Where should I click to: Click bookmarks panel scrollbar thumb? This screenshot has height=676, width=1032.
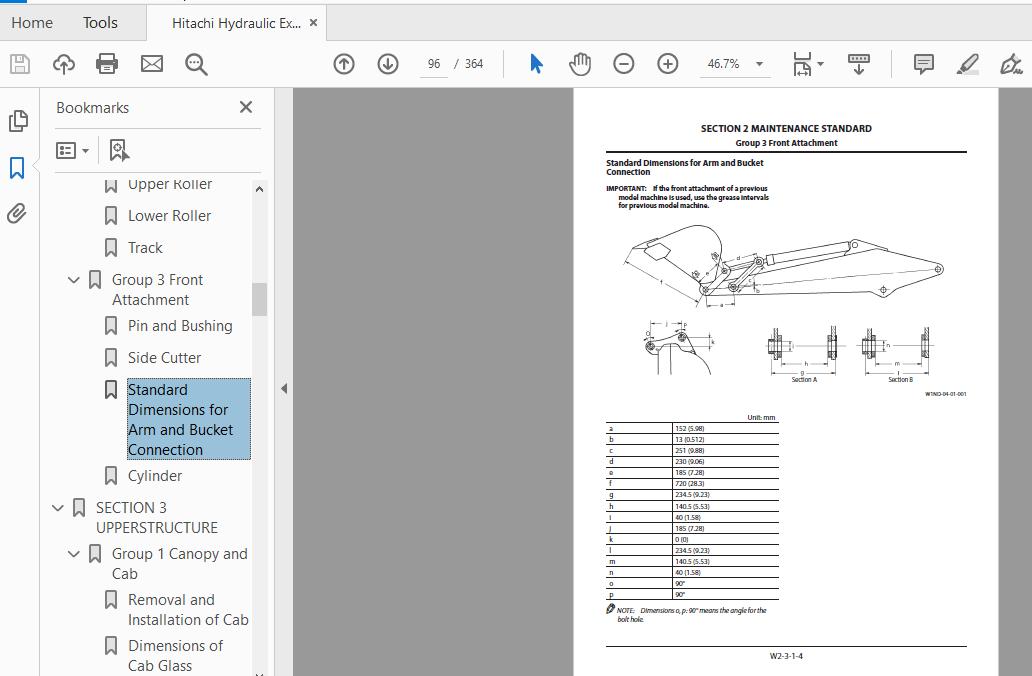tap(259, 299)
